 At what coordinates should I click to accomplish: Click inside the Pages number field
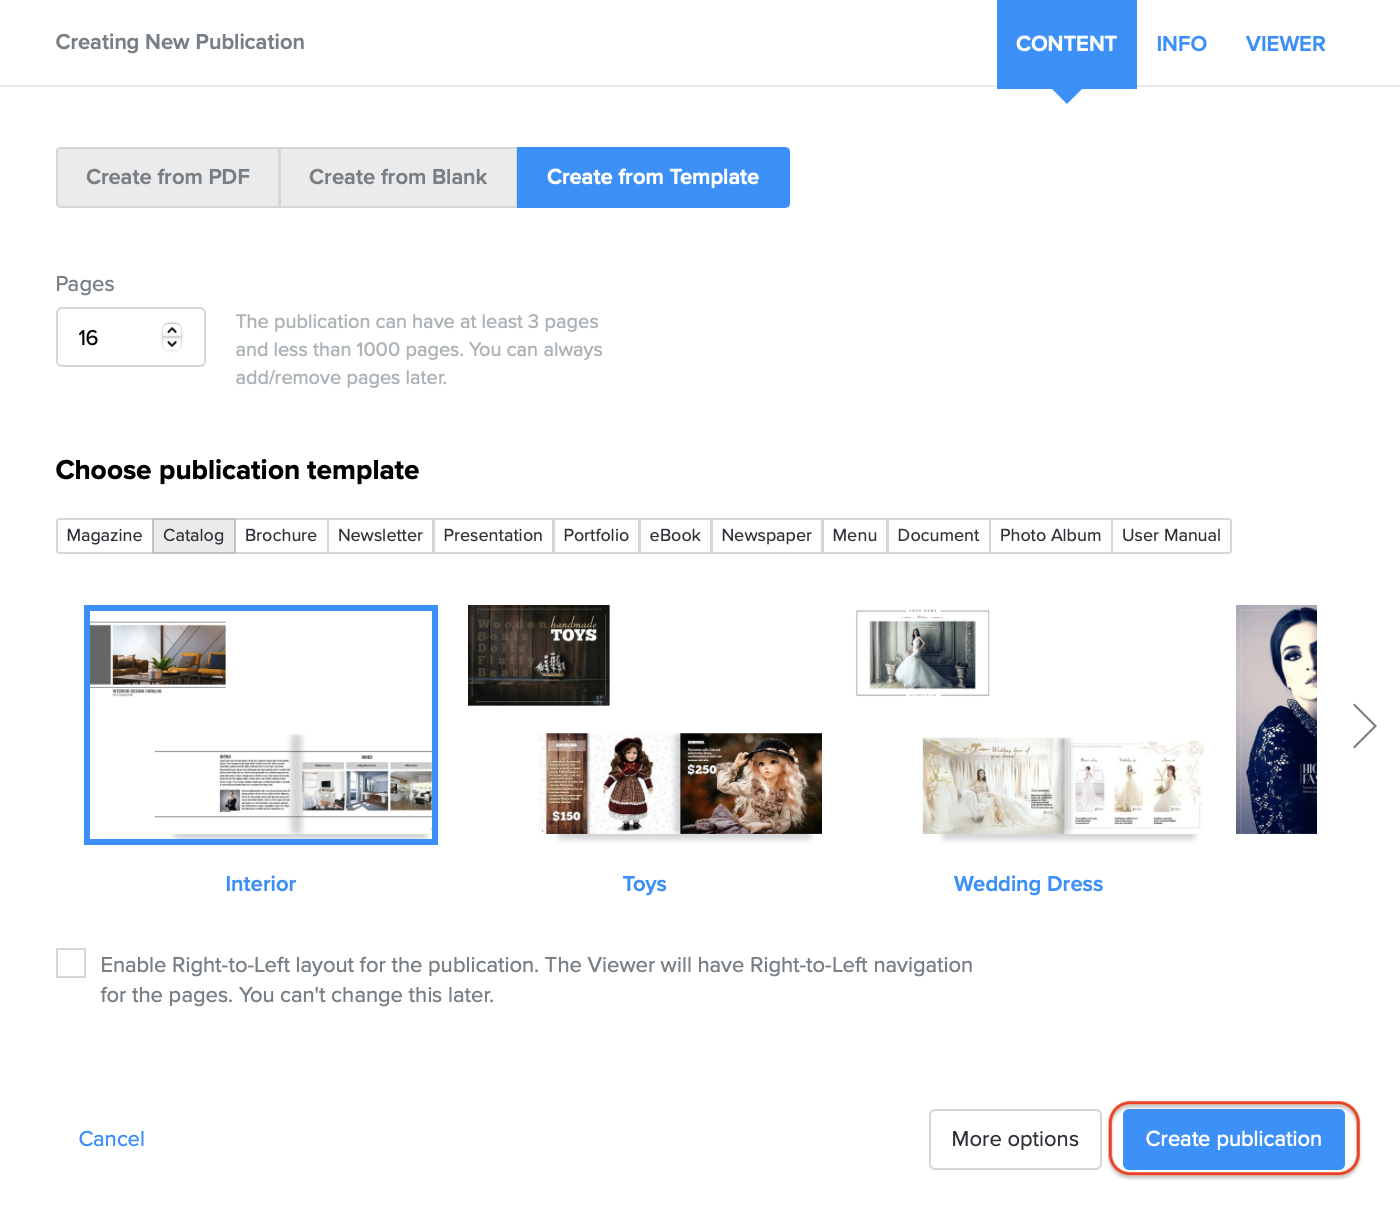110,337
